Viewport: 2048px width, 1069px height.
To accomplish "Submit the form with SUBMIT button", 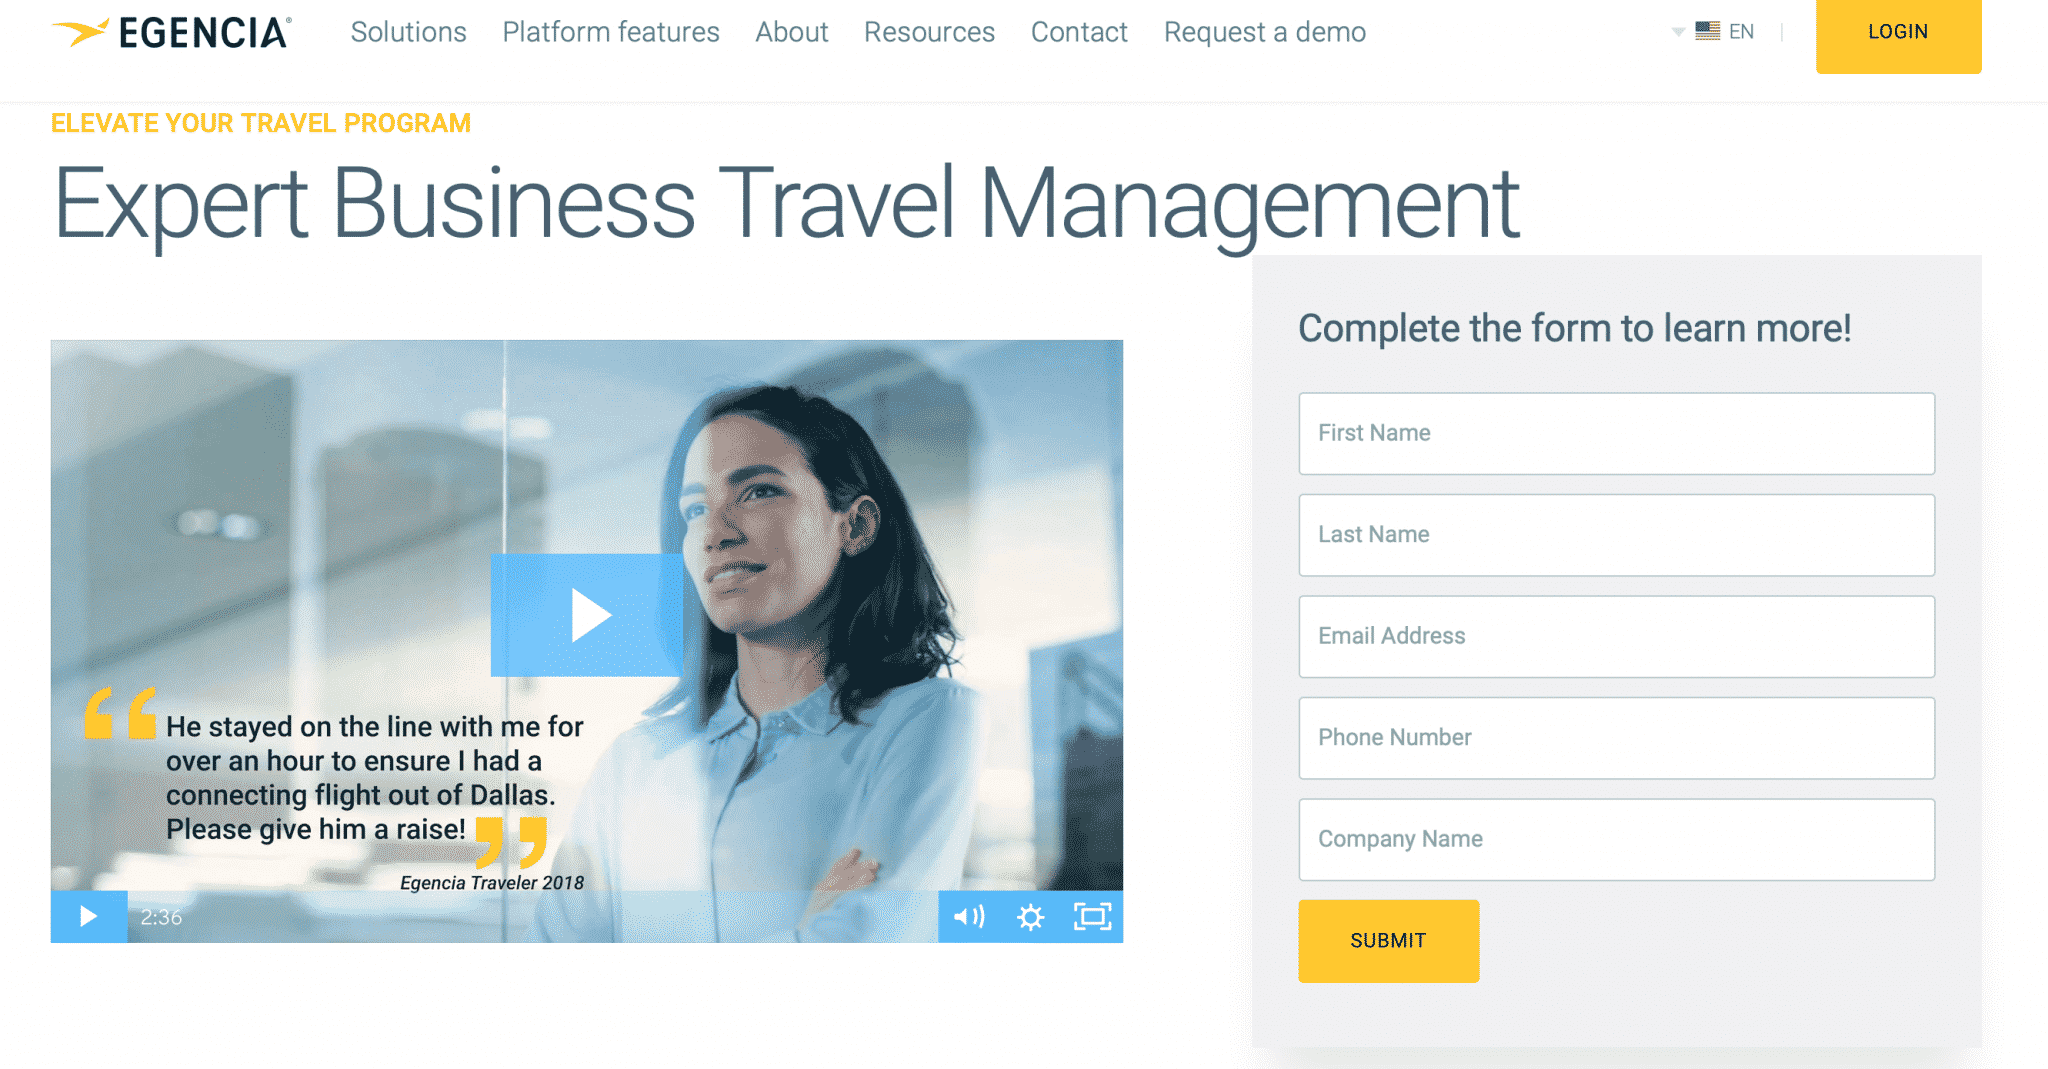I will [1388, 940].
